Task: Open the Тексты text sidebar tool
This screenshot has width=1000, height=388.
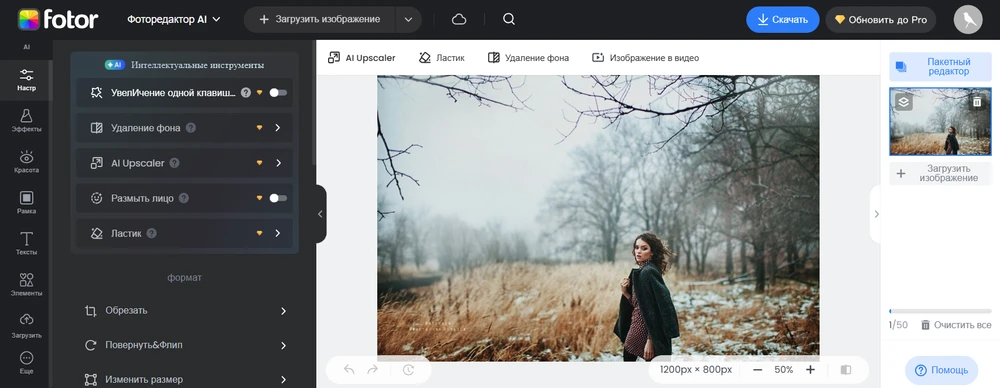Action: pos(26,244)
